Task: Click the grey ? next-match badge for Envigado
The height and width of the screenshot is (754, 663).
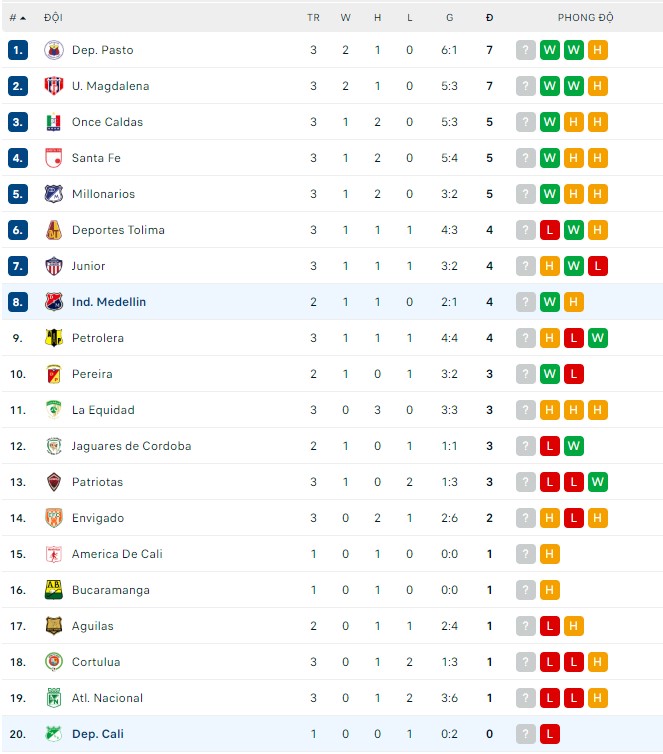Action: 526,518
